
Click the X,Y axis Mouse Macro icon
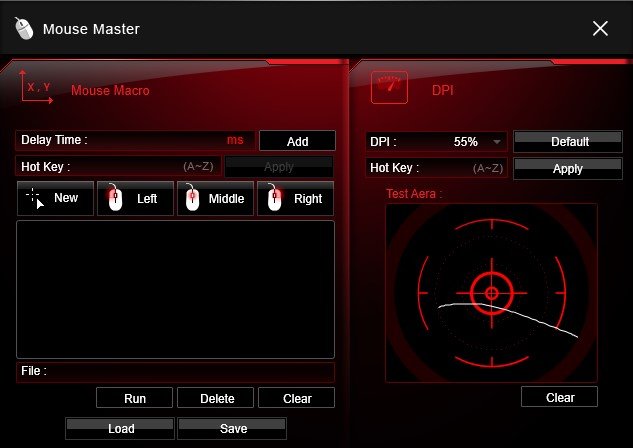(36, 87)
